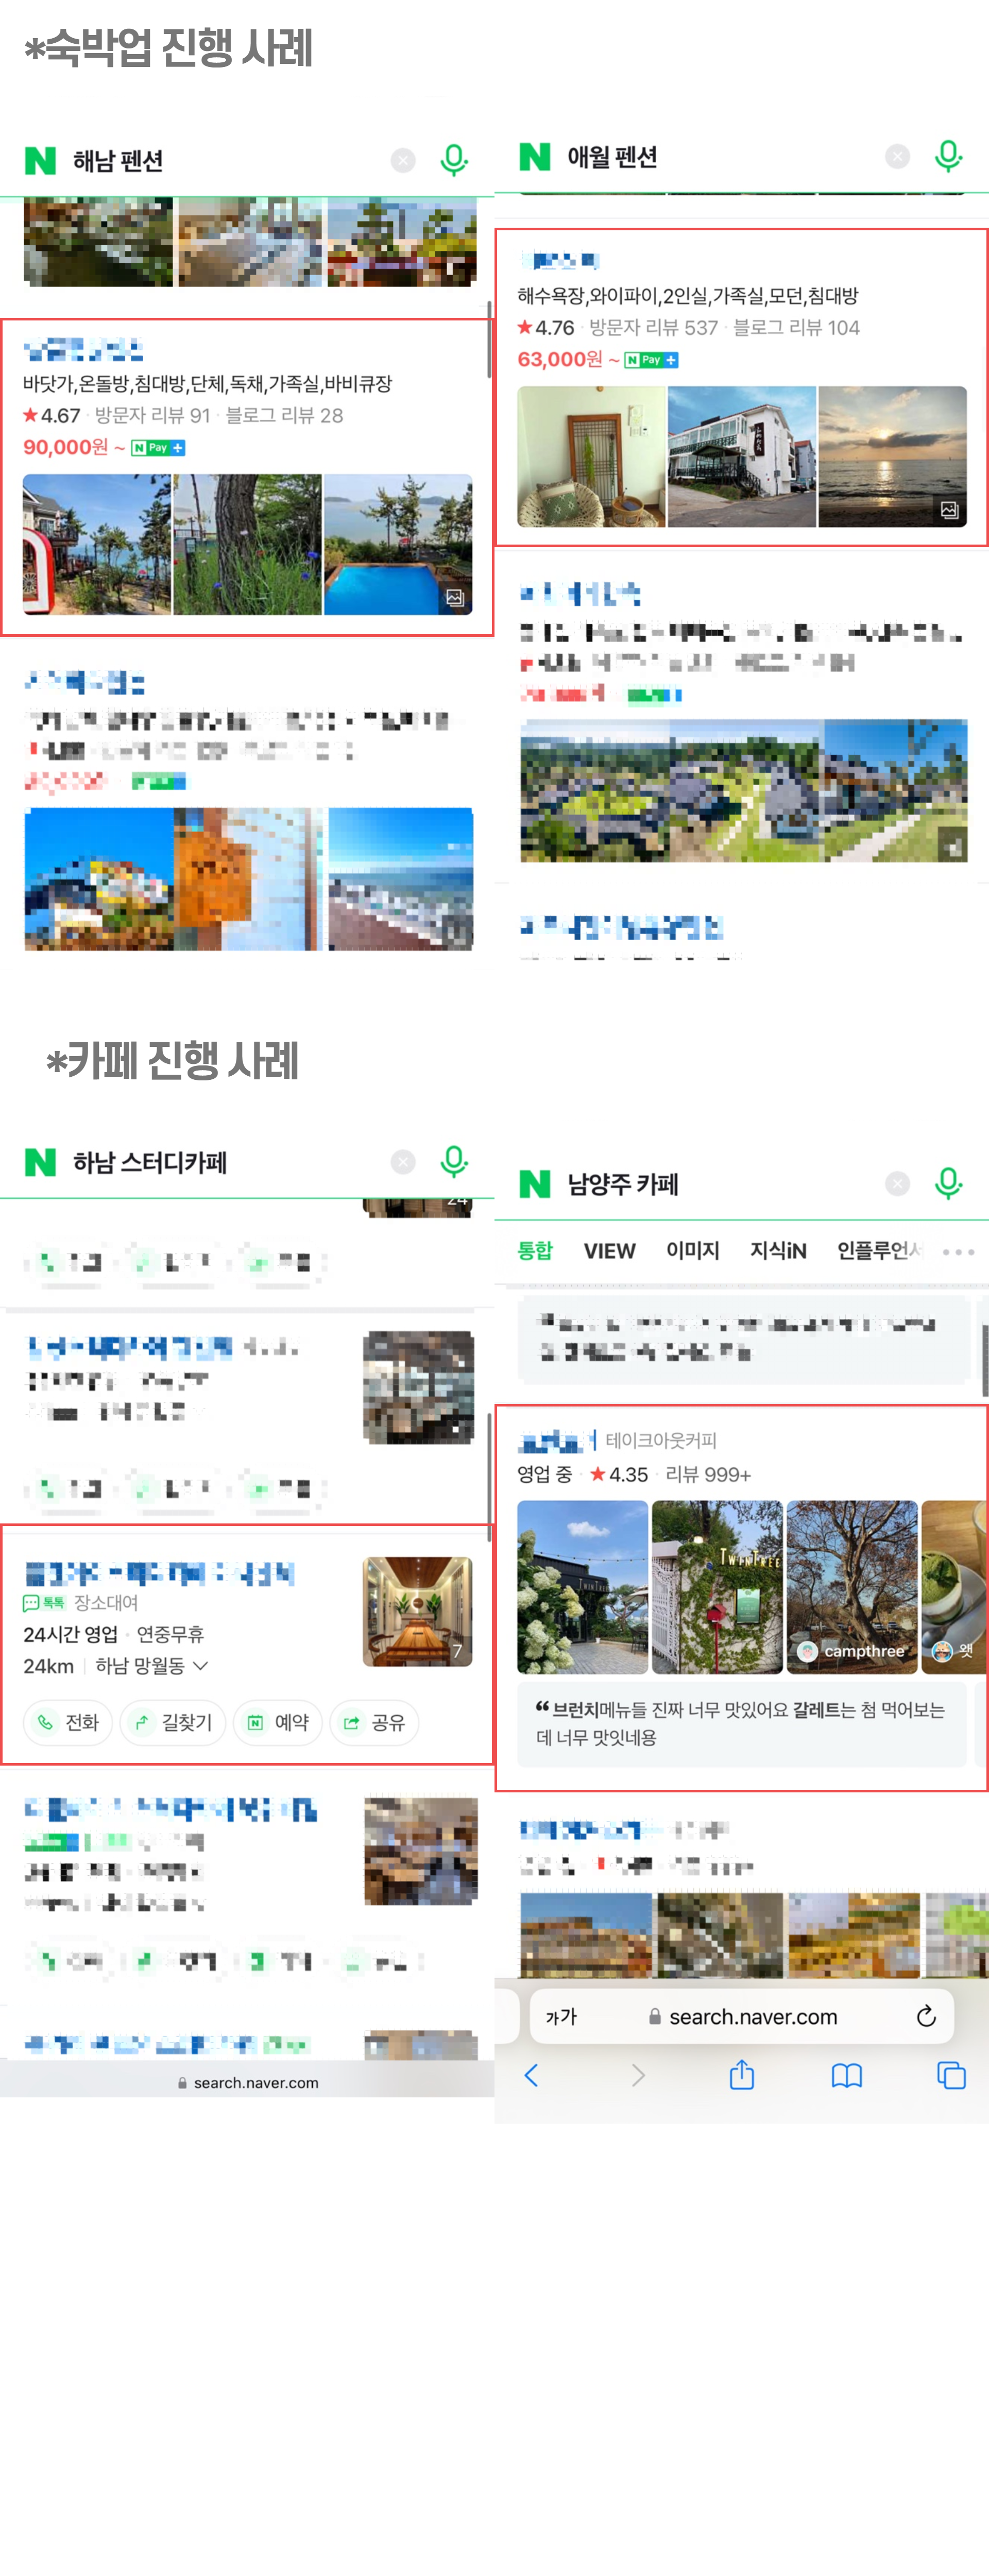Tap the microphone icon beside 해남 펜션 search
This screenshot has height=2576, width=989.
coord(454,160)
